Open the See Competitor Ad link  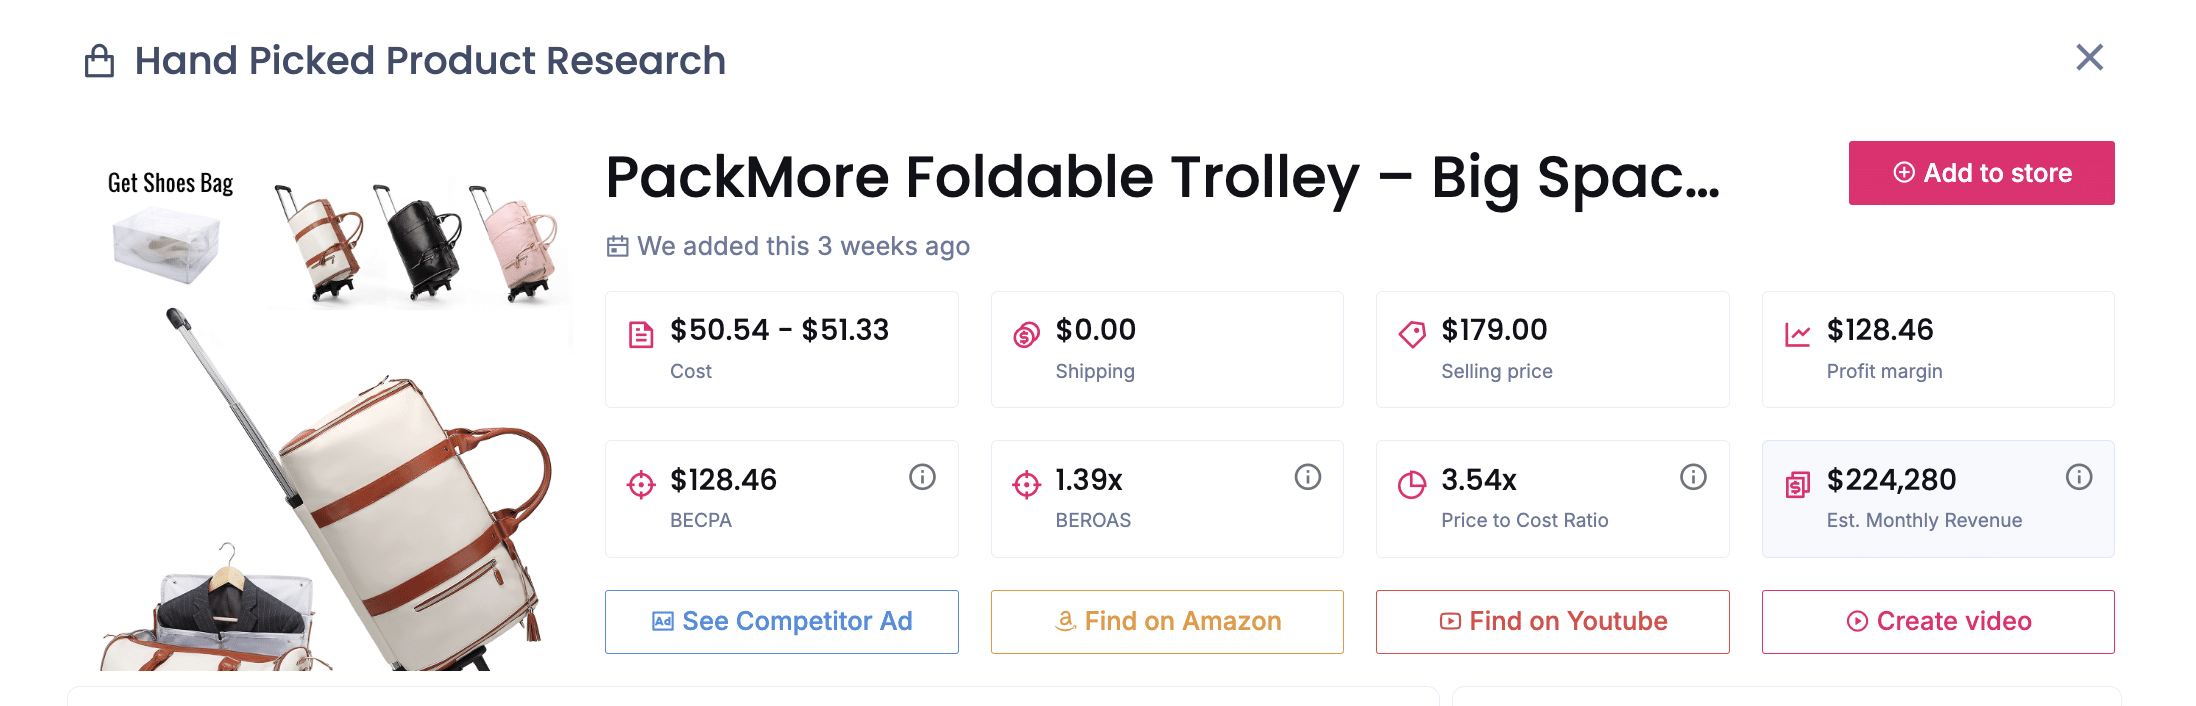[782, 621]
